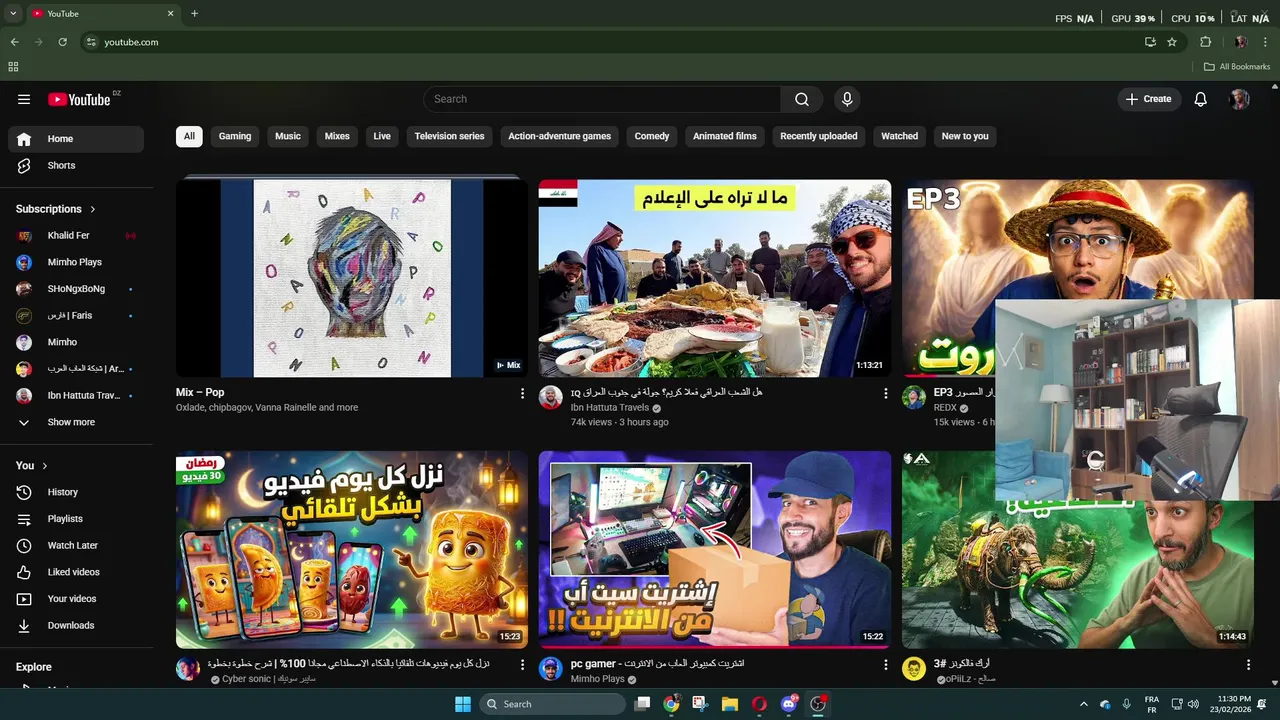The image size is (1280, 720).
Task: Open Khalid Fer subscription channel
Action: 76,235
